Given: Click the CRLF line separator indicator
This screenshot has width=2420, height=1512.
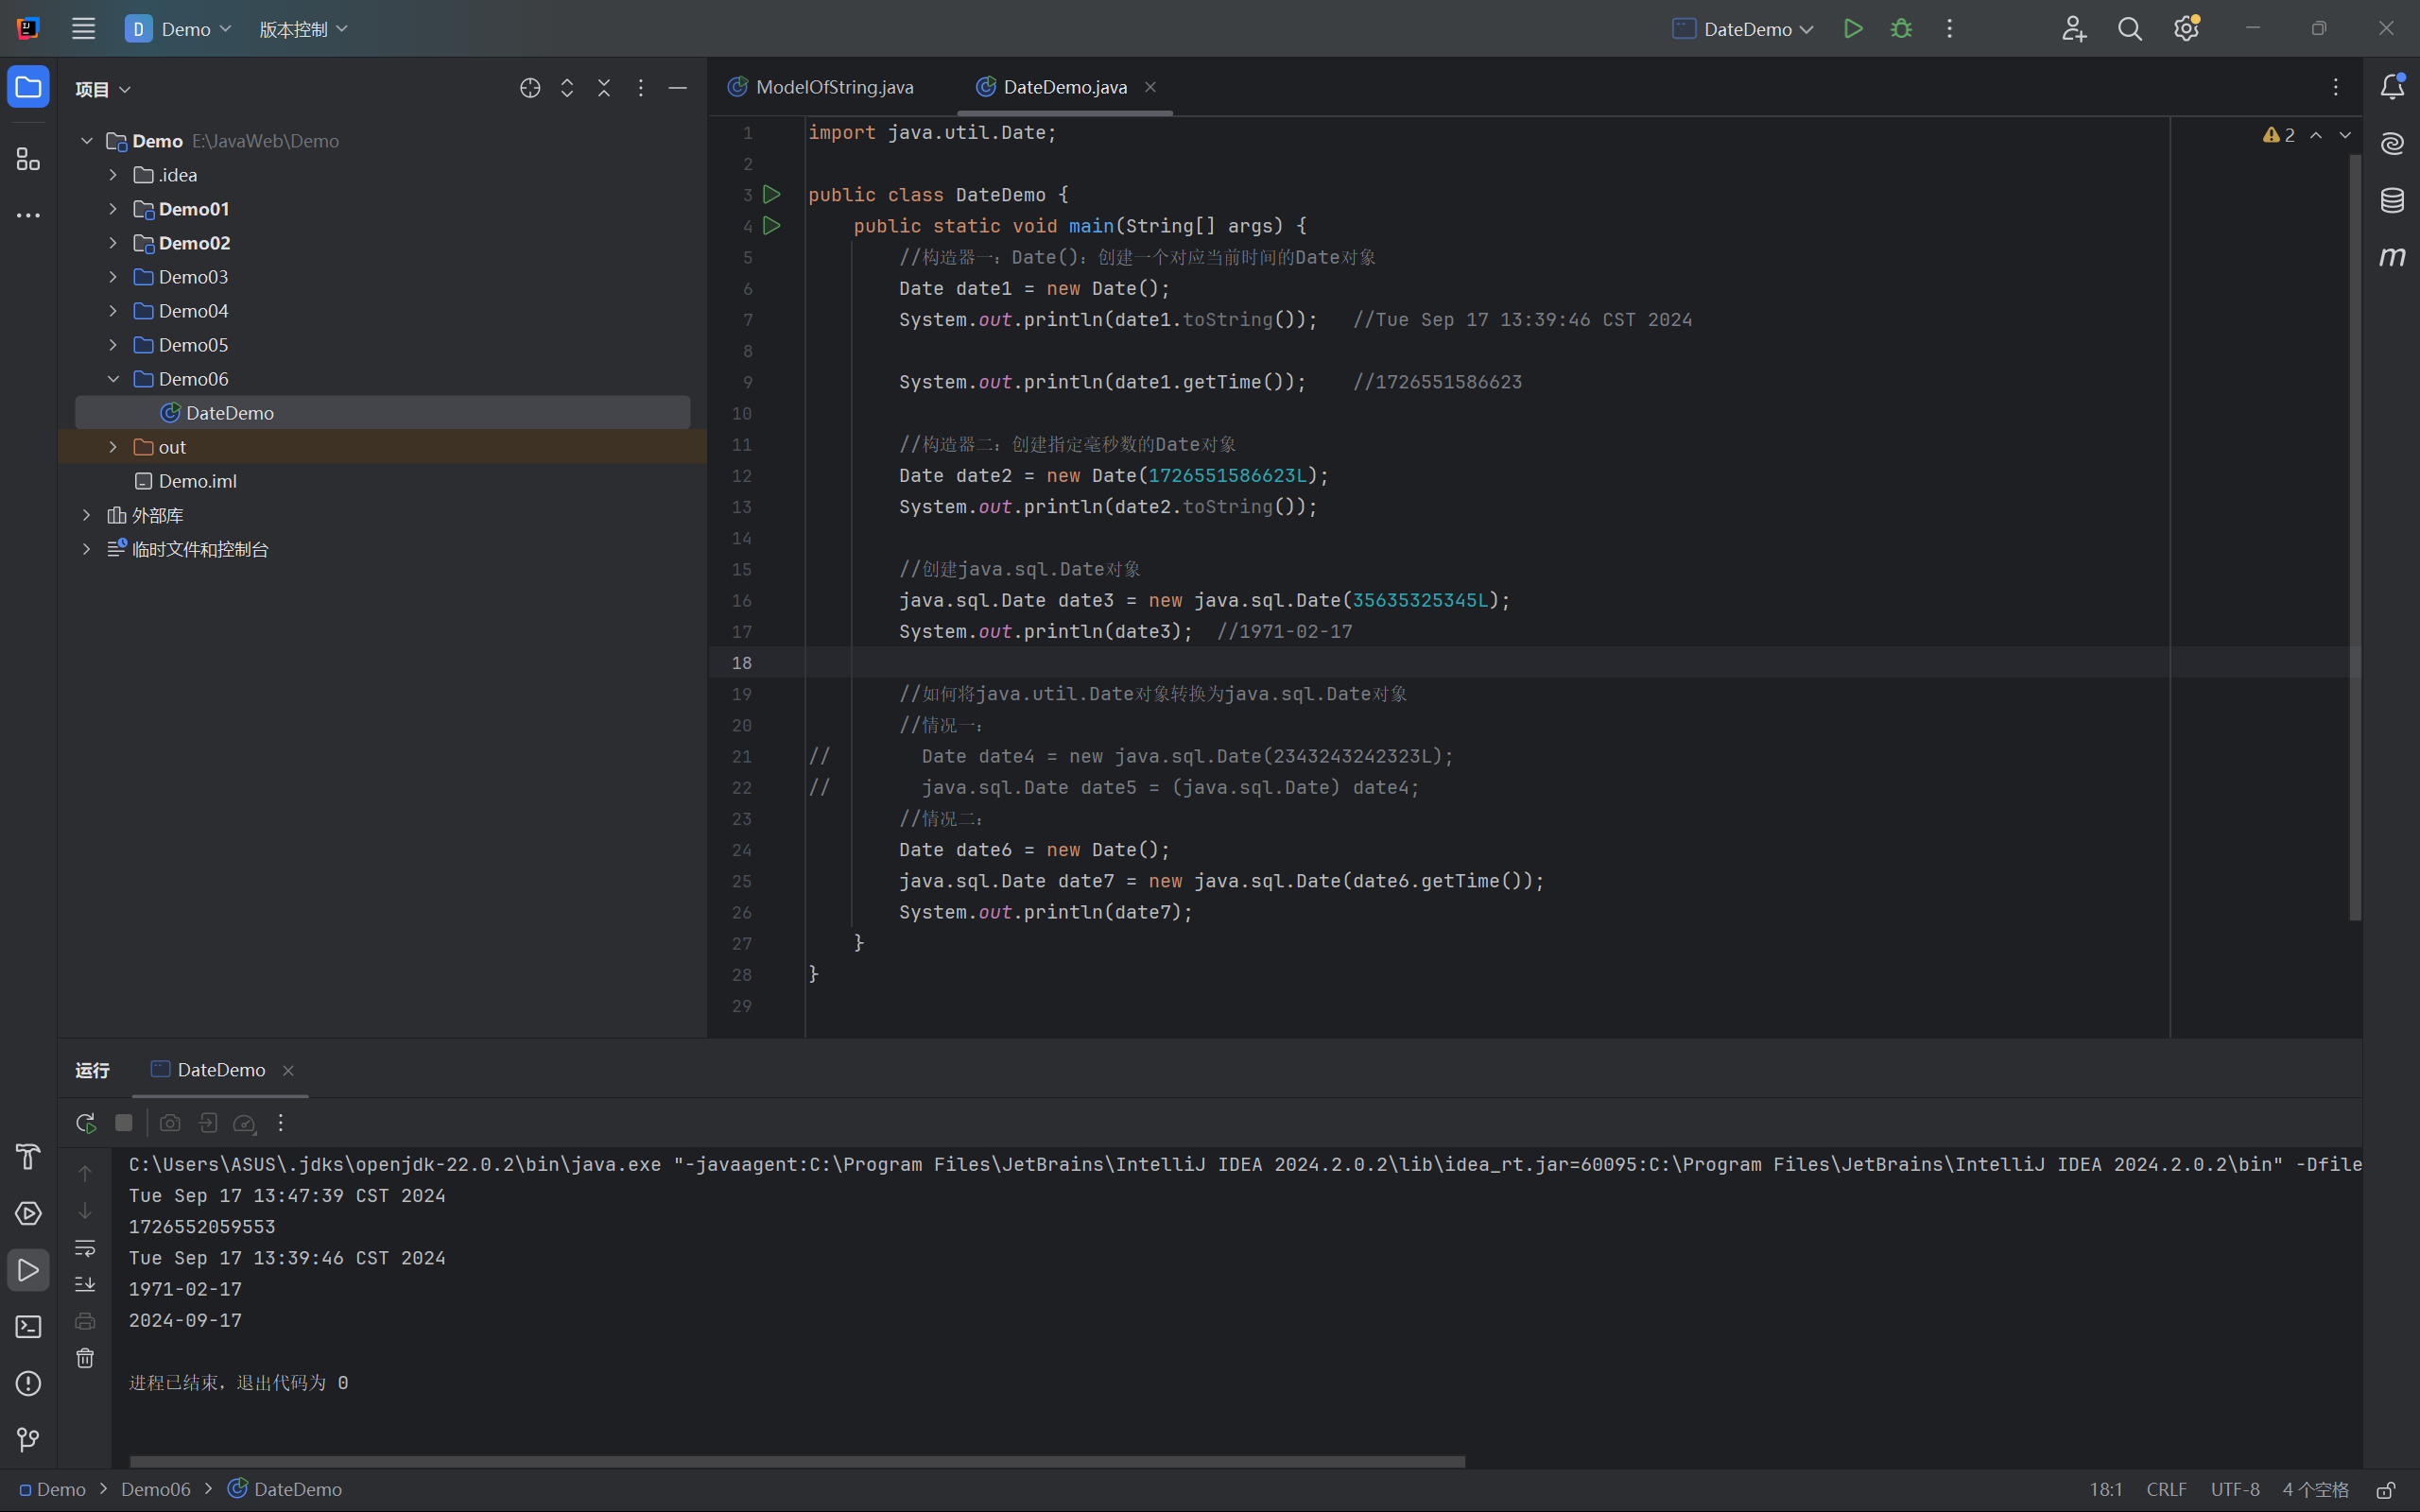Looking at the screenshot, I should point(2166,1490).
